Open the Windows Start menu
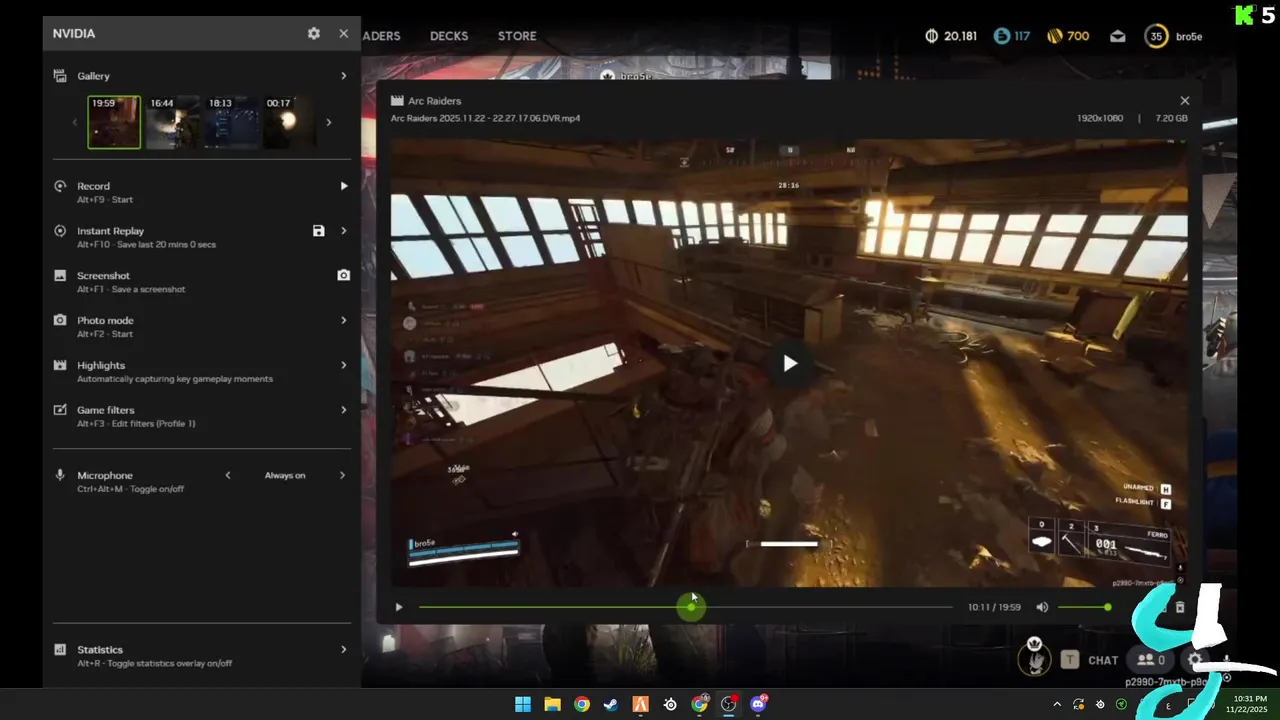The width and height of the screenshot is (1280, 720). coord(523,704)
